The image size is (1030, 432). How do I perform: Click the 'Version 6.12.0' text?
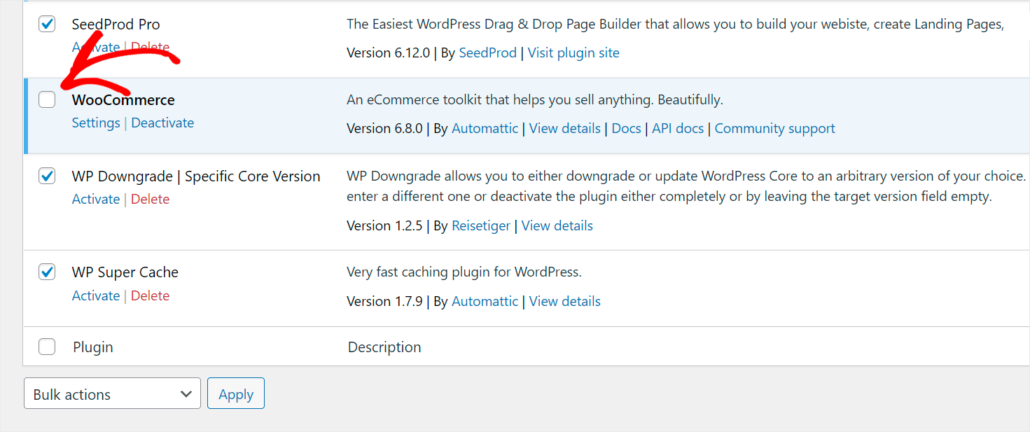point(388,53)
